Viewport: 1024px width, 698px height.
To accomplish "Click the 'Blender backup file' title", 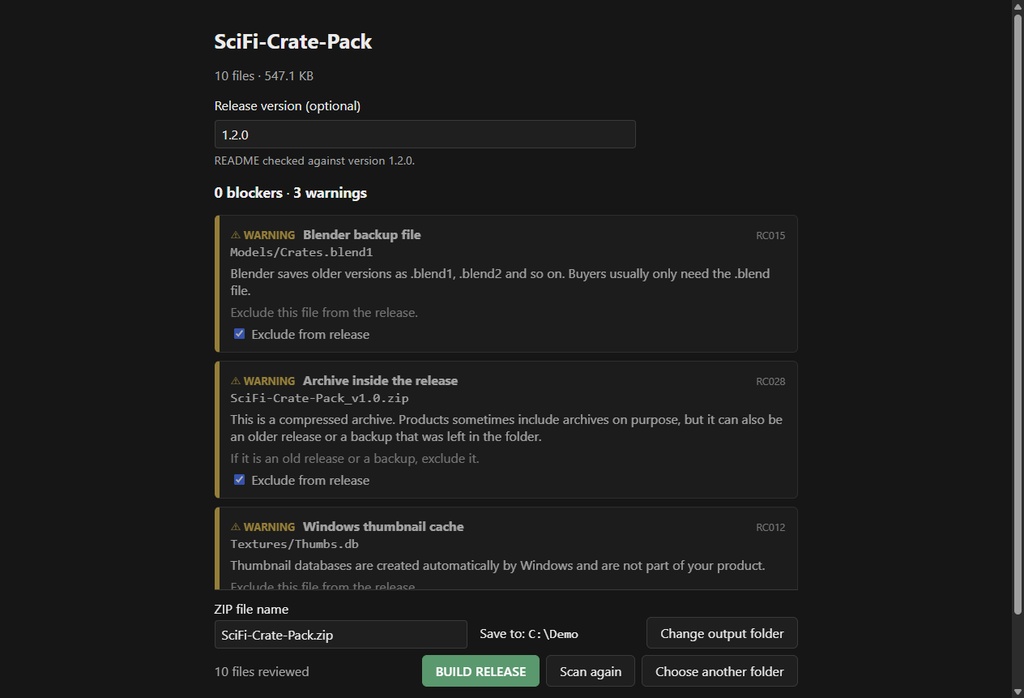I will (362, 235).
